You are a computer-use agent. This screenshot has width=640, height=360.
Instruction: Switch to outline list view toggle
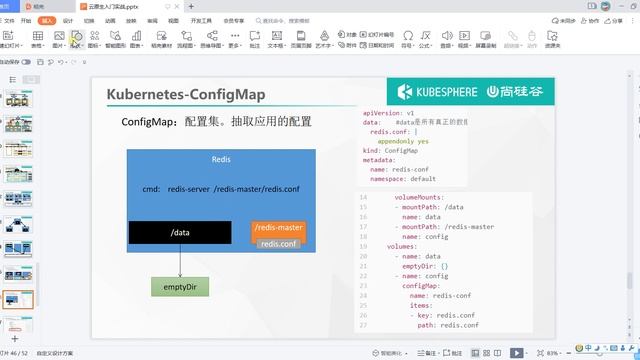[x=13, y=80]
